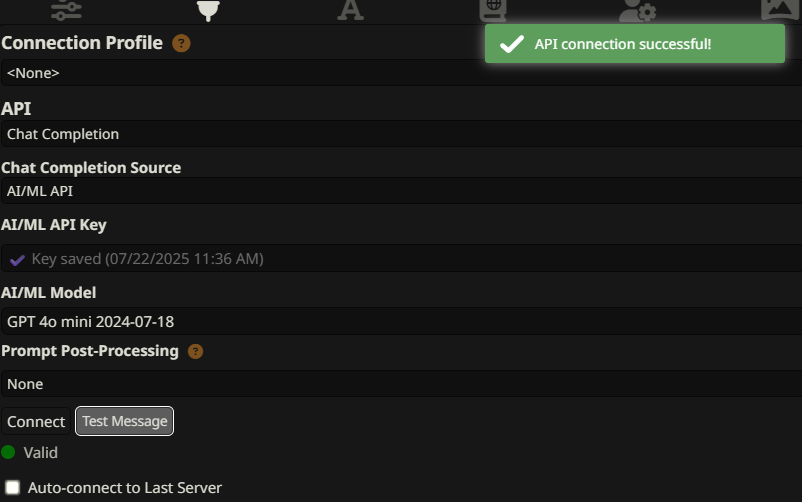Click help icon beside Prompt Post-Processing
The image size is (802, 502).
(195, 351)
